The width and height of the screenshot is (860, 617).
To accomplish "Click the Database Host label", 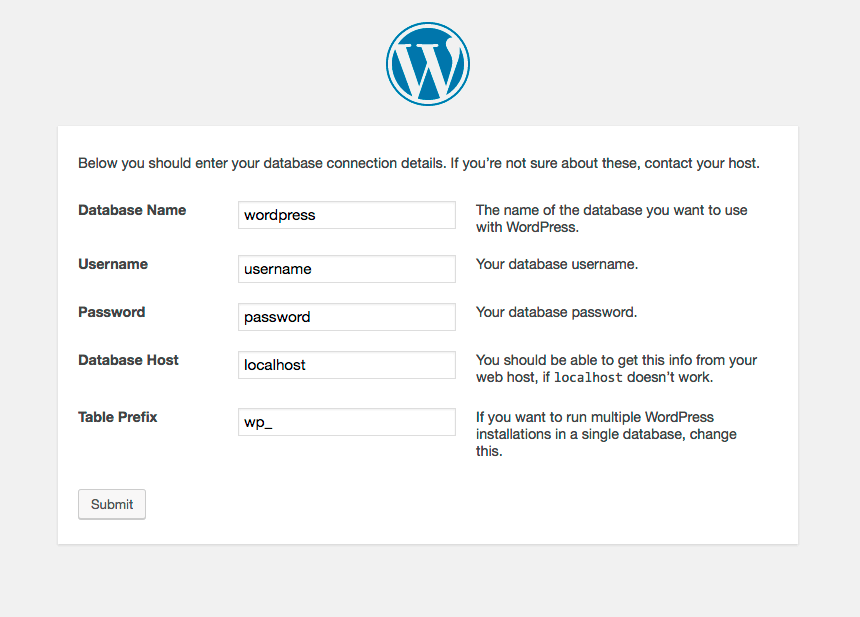I will coord(128,360).
